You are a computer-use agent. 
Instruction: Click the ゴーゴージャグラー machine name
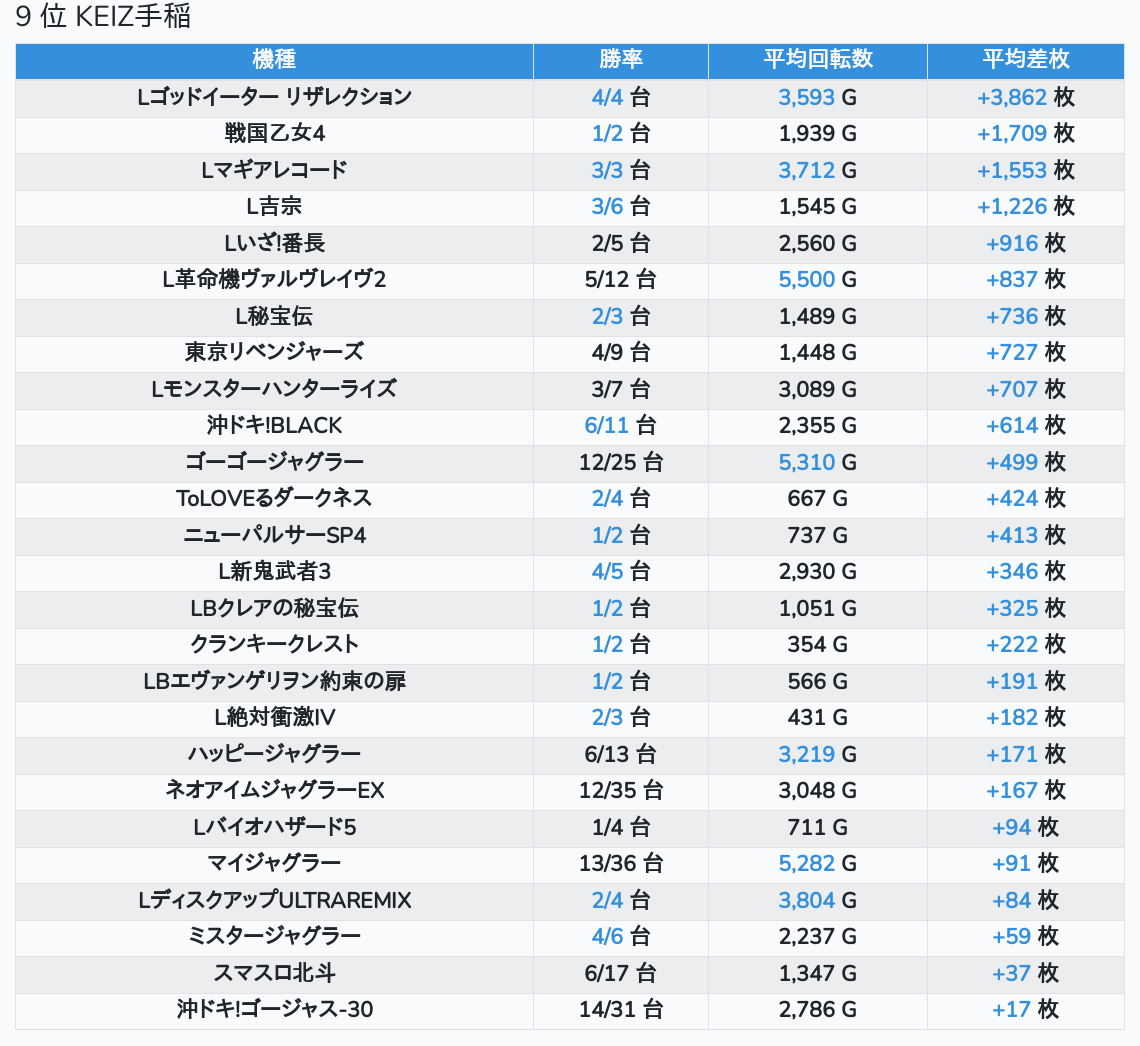[x=274, y=462]
